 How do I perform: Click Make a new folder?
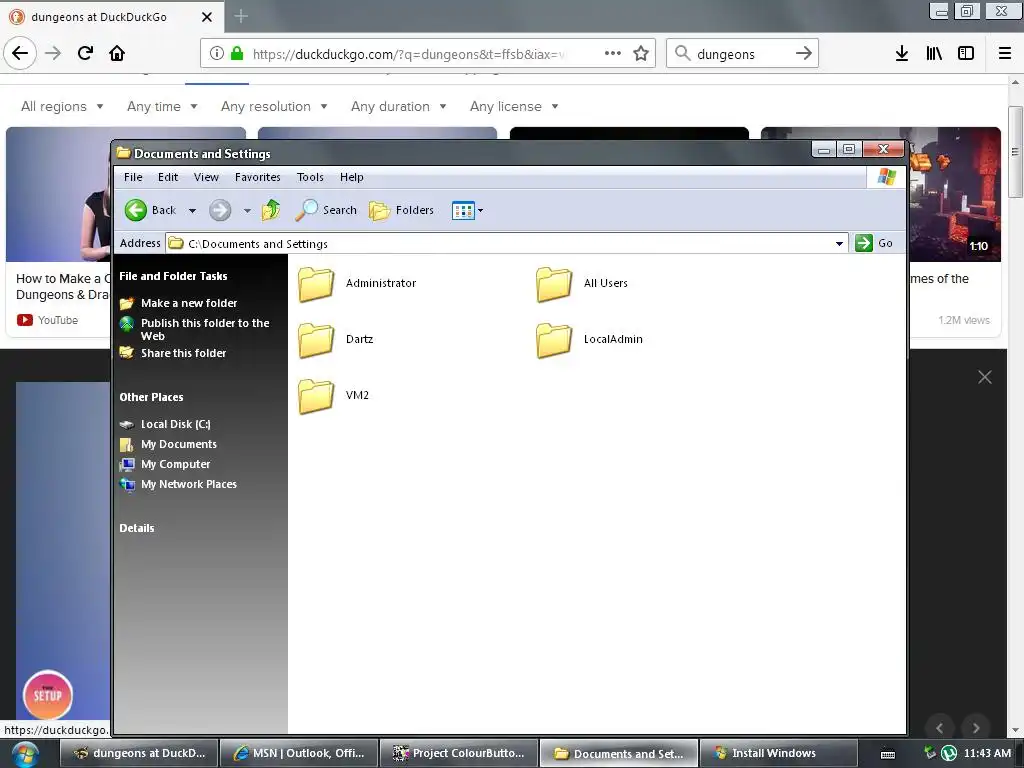(x=179, y=303)
